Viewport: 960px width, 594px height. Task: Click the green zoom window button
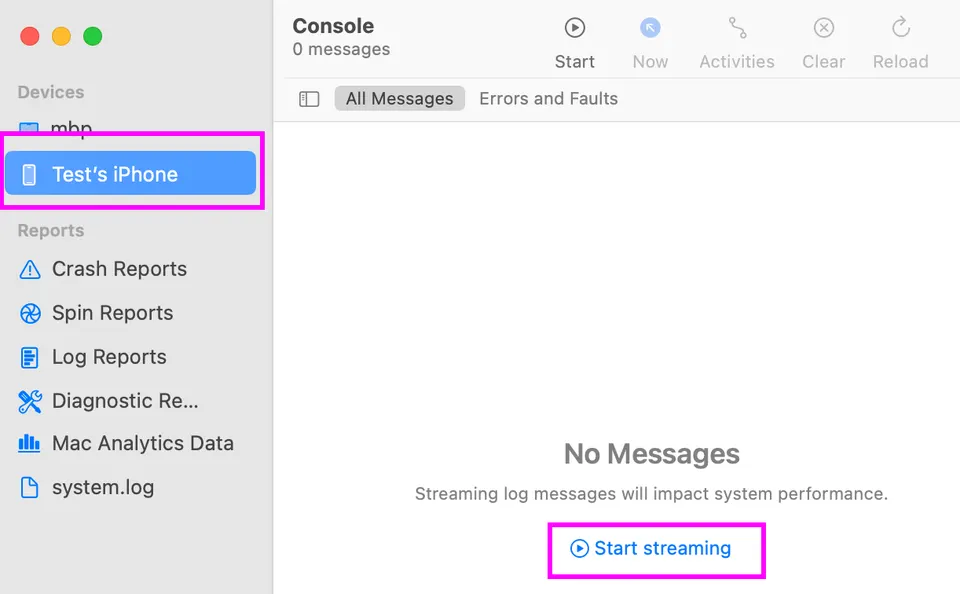pos(93,36)
